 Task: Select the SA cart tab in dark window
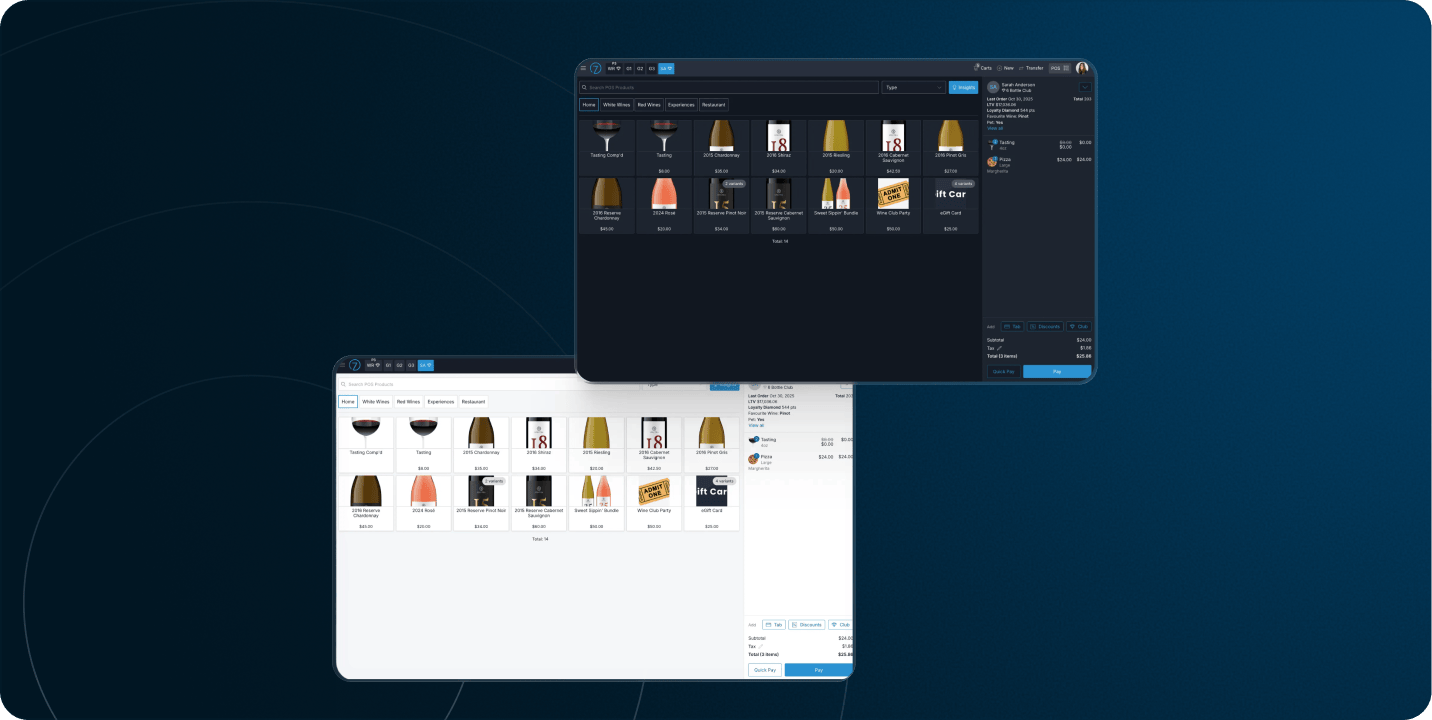(666, 68)
